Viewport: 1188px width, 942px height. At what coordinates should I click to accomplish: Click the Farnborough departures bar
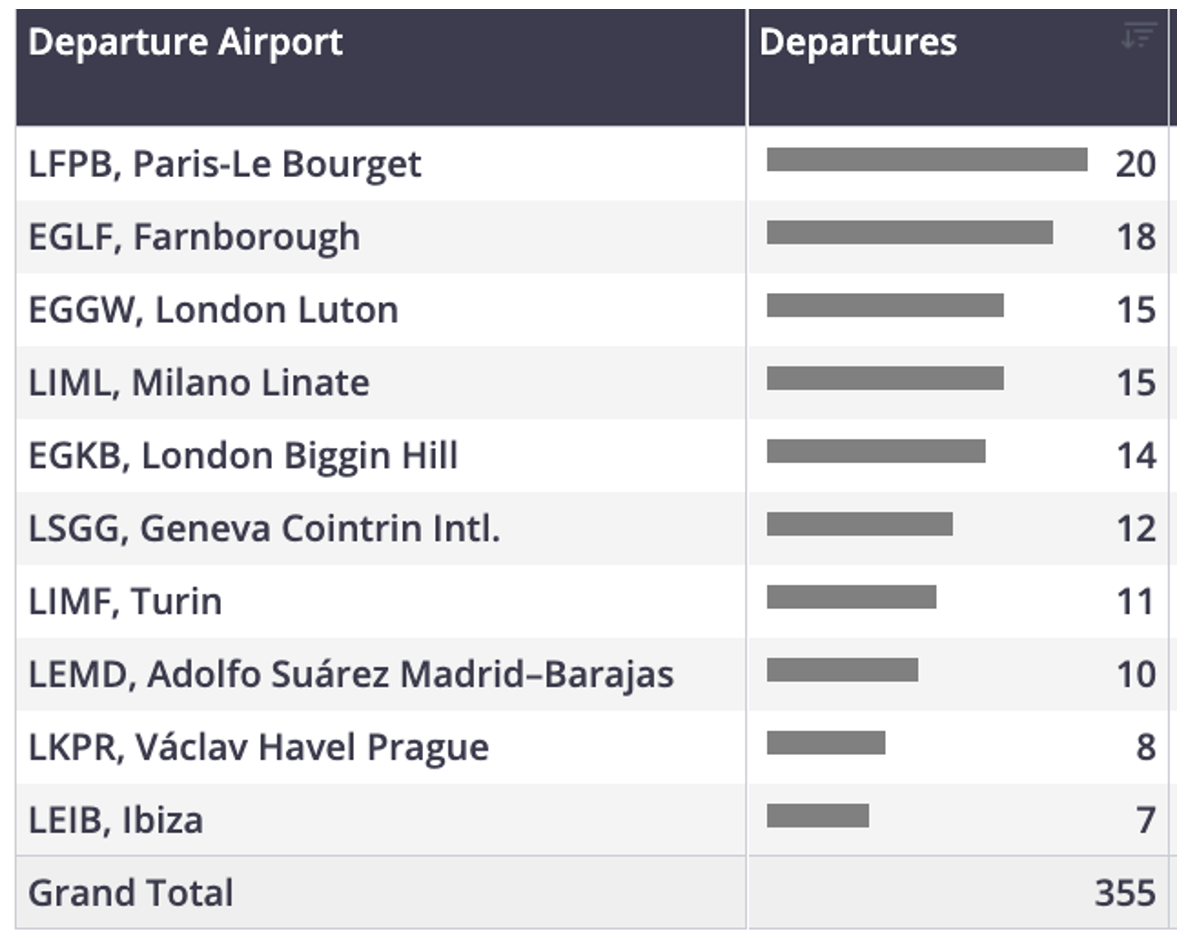click(909, 232)
